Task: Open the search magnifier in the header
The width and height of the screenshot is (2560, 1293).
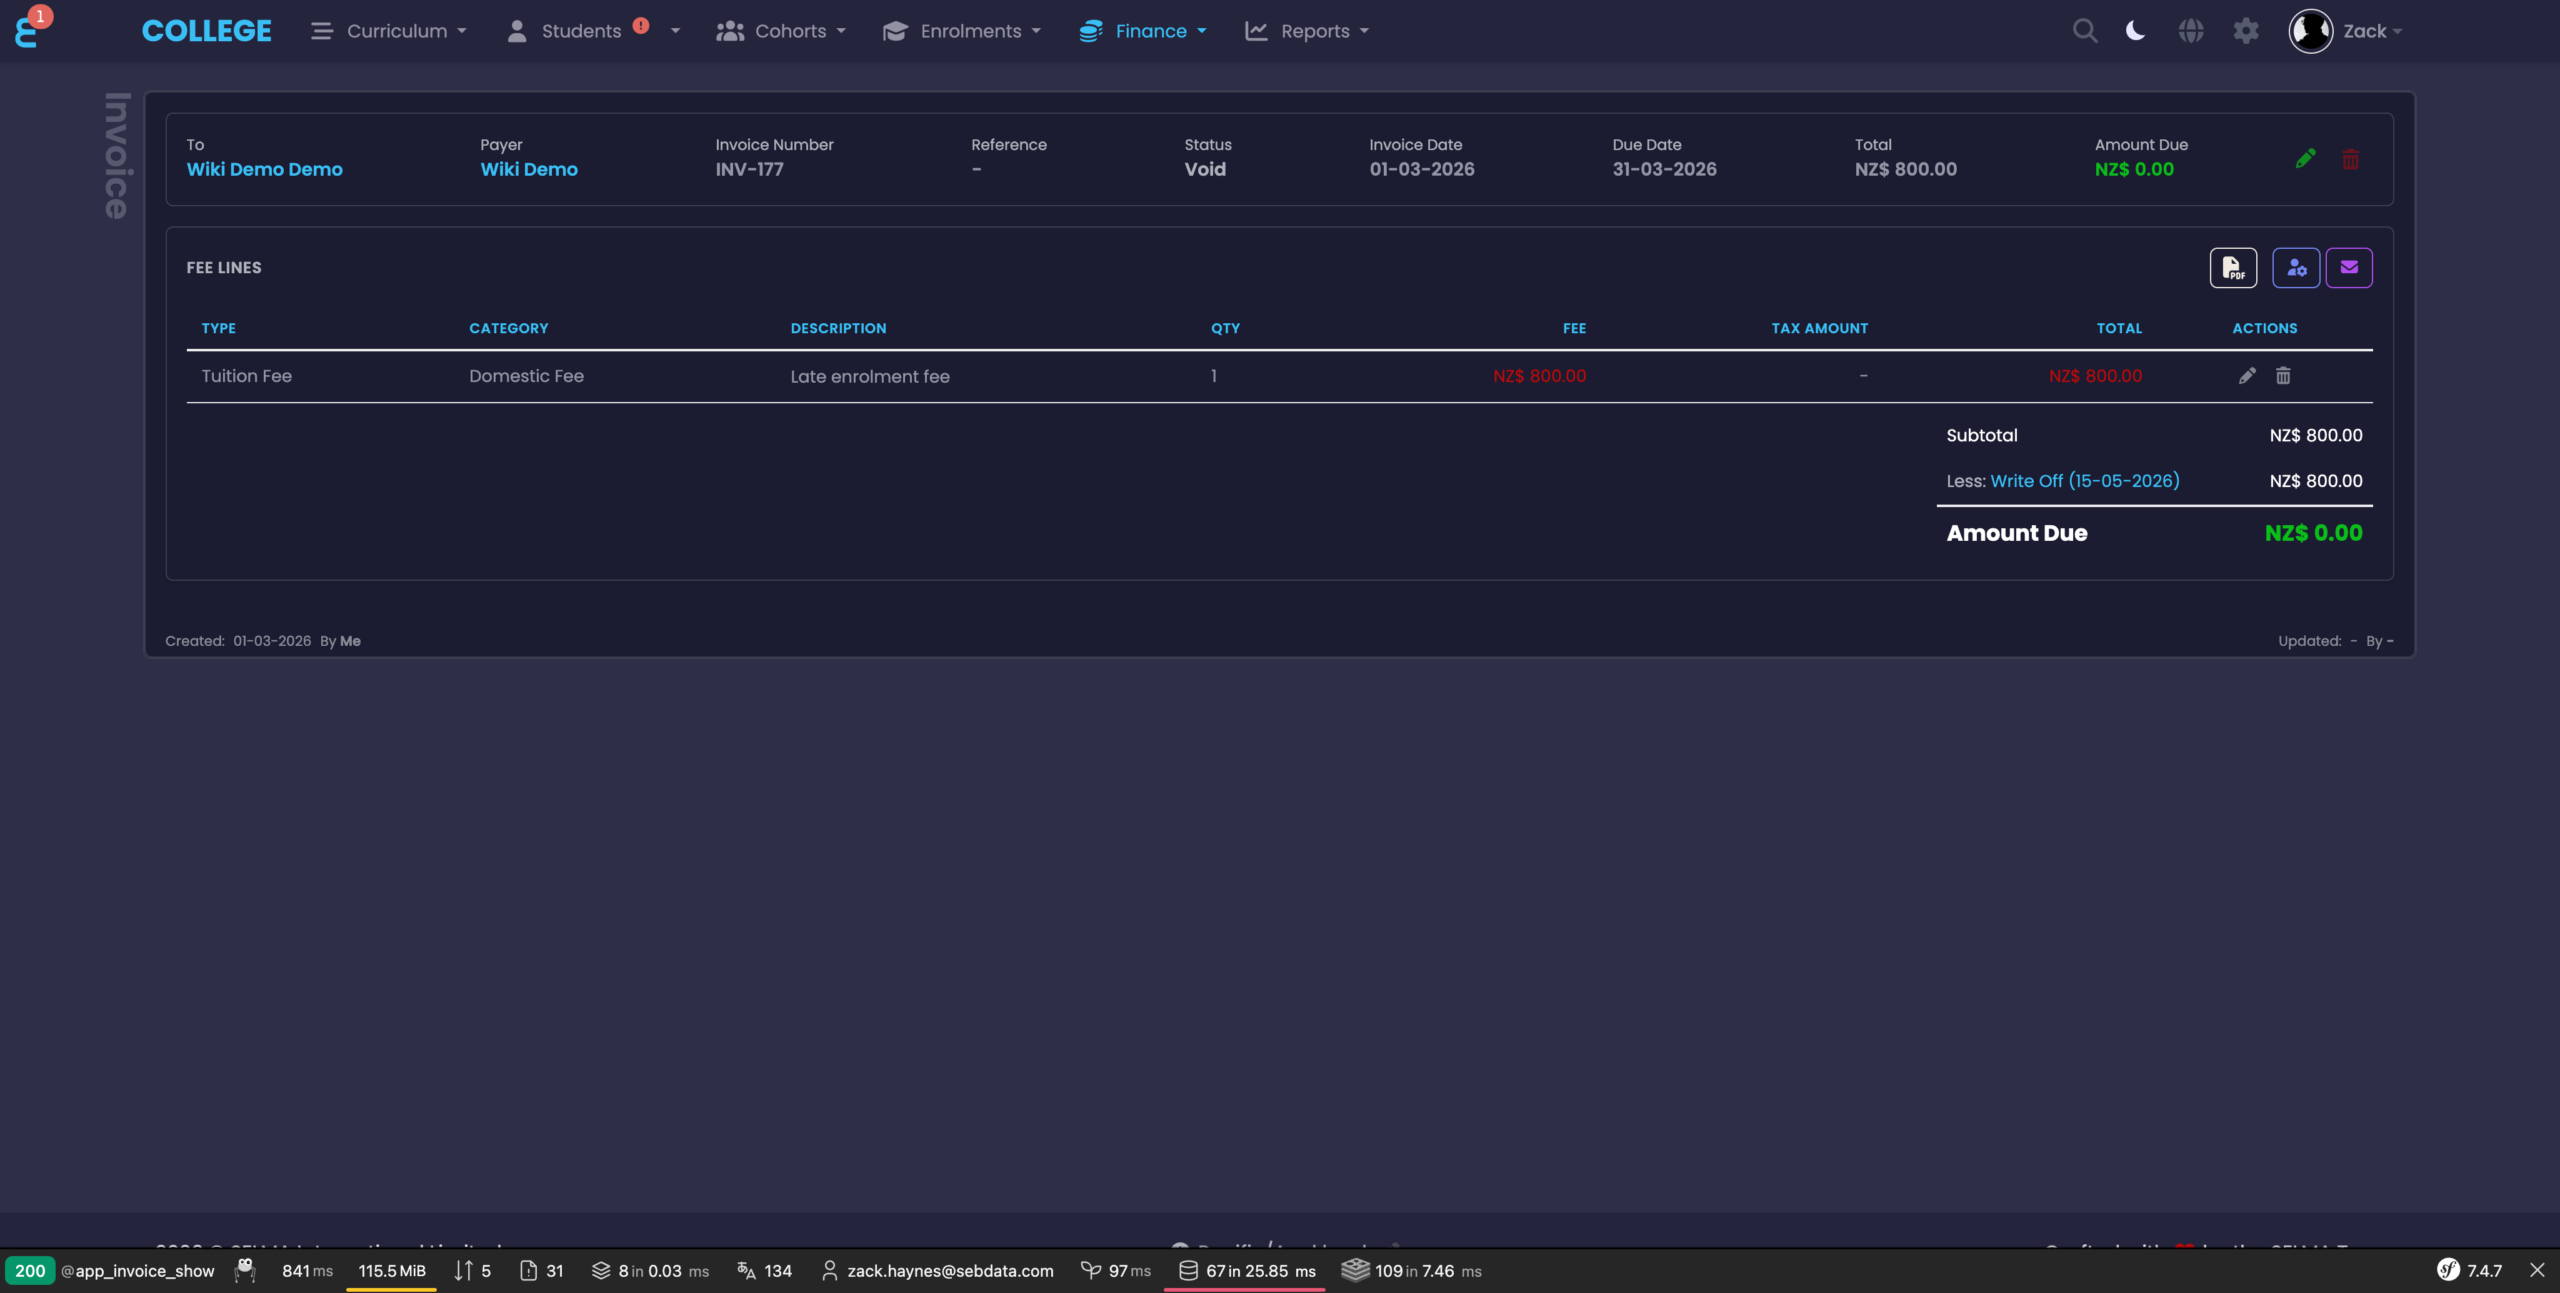Action: coord(2084,31)
